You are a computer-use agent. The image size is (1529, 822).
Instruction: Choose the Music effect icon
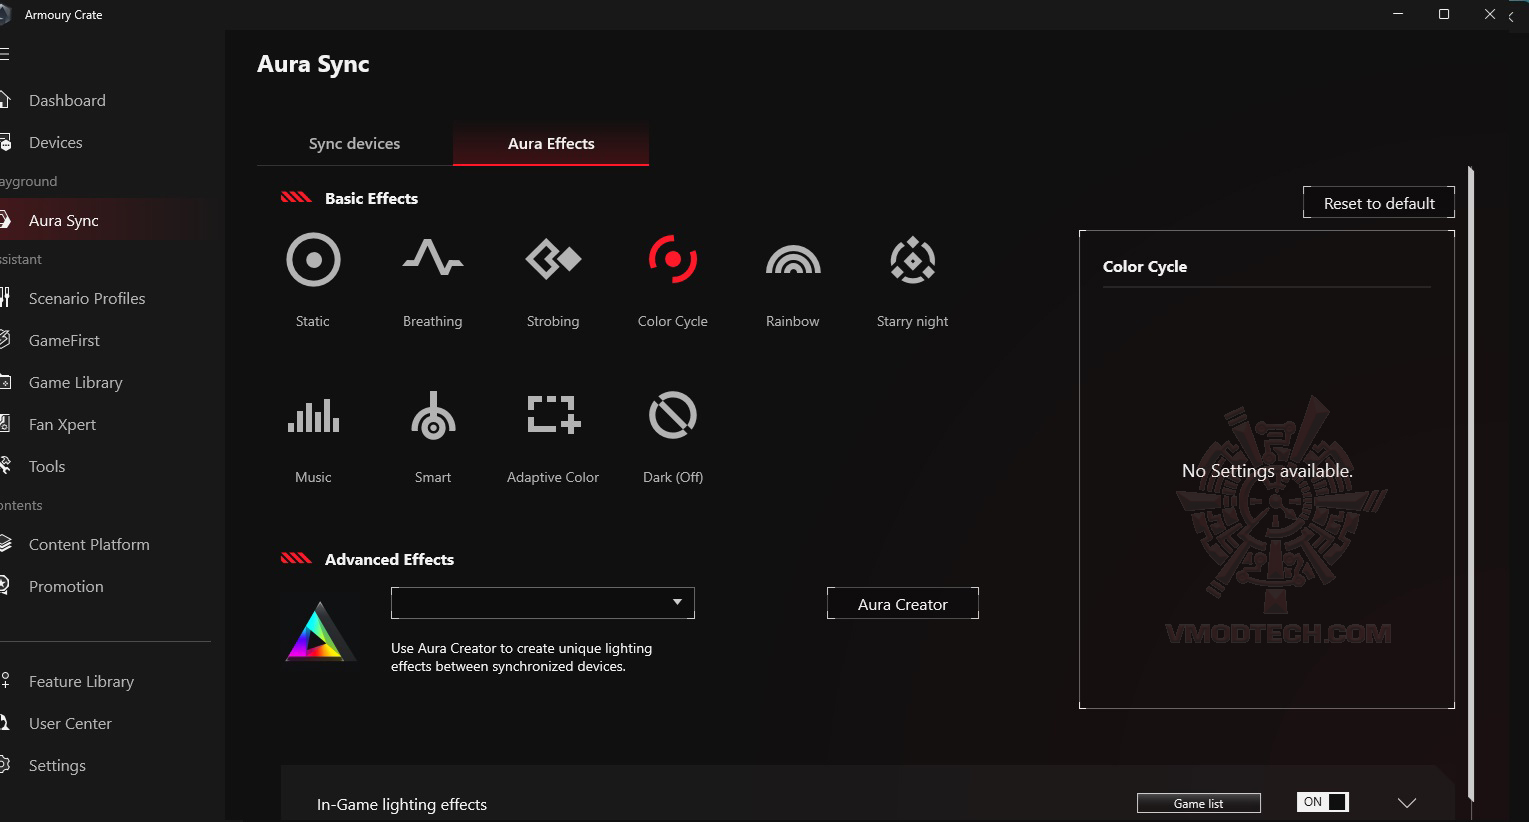(313, 416)
